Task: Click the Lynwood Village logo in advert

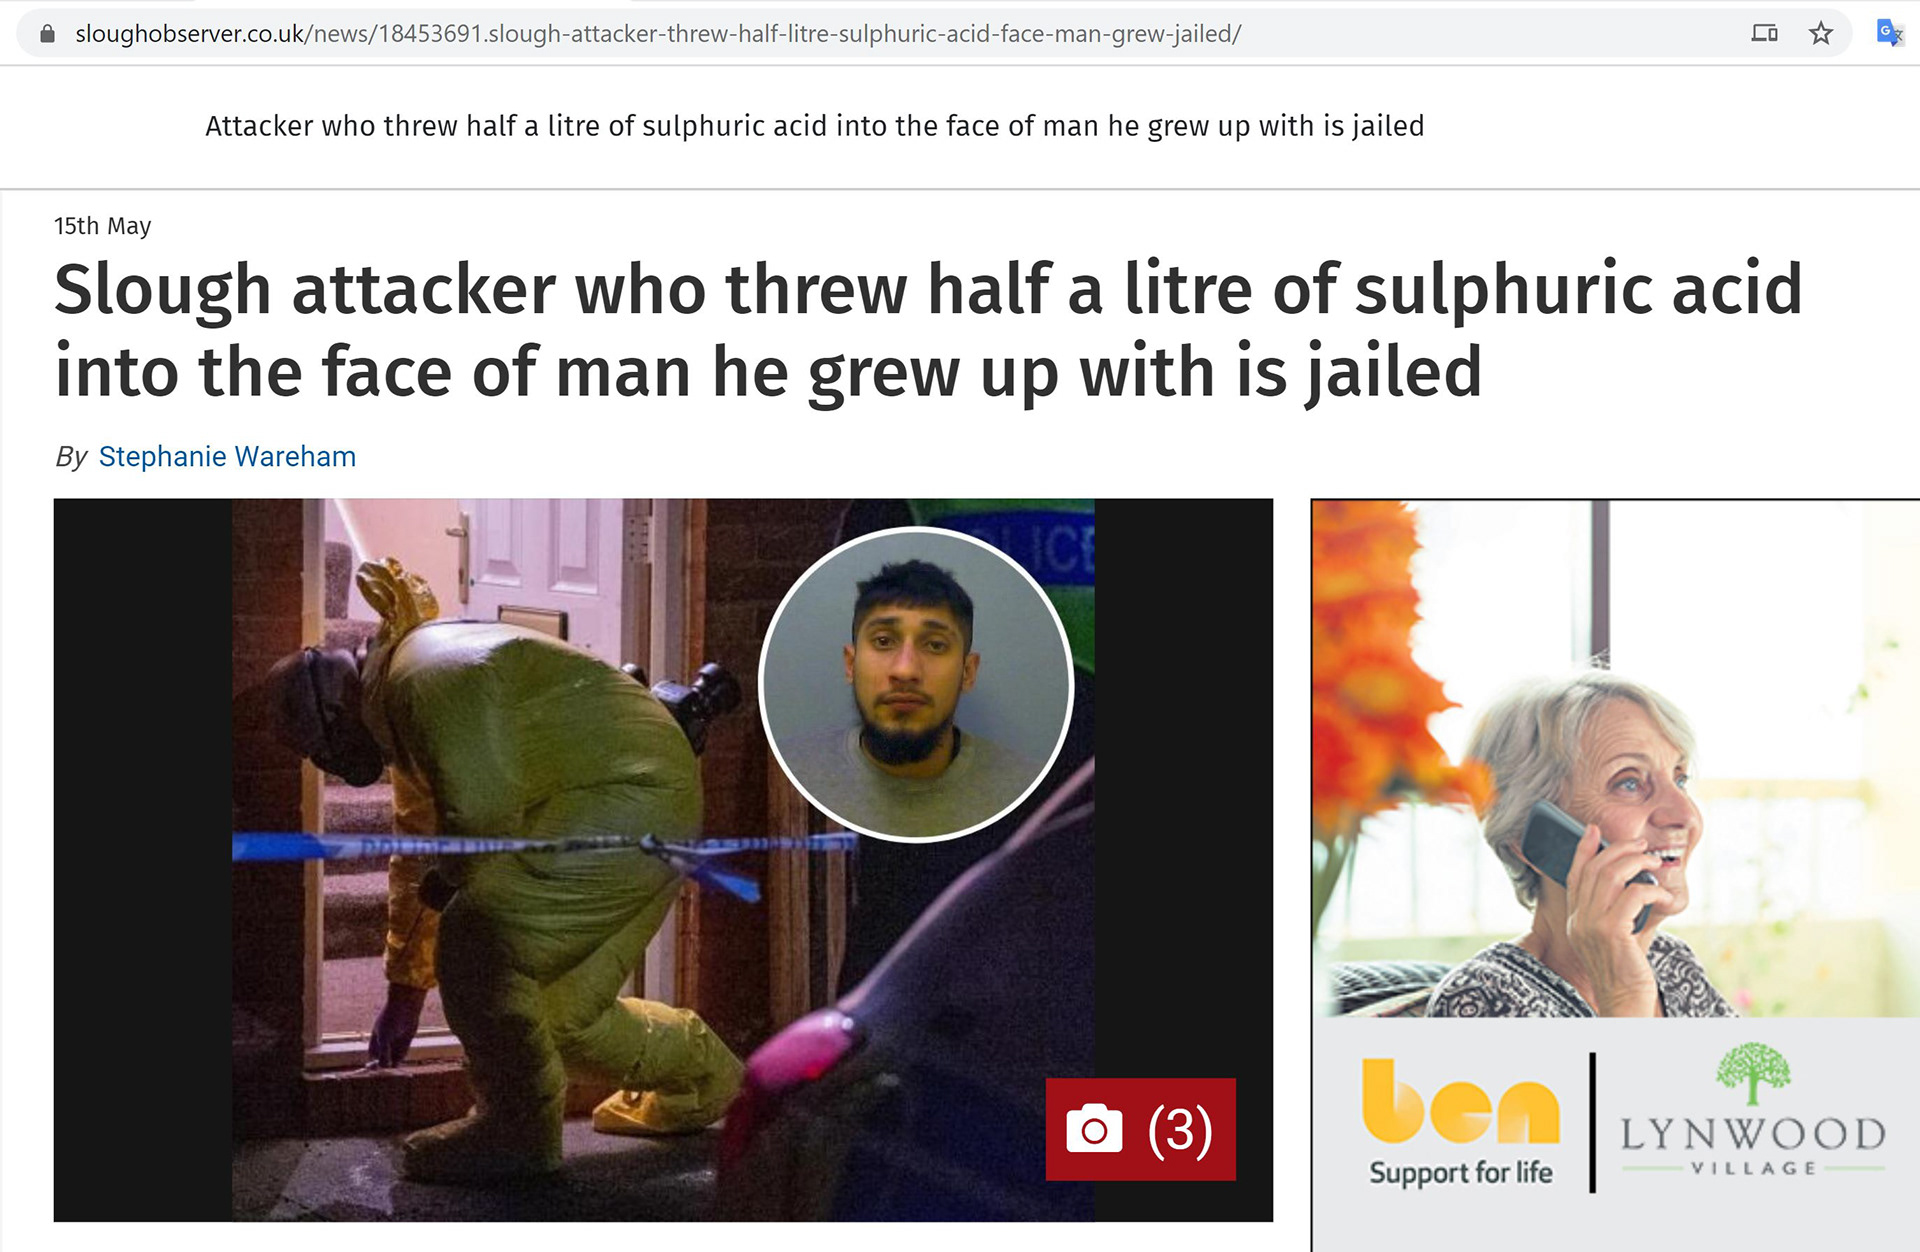Action: (x=1753, y=1112)
